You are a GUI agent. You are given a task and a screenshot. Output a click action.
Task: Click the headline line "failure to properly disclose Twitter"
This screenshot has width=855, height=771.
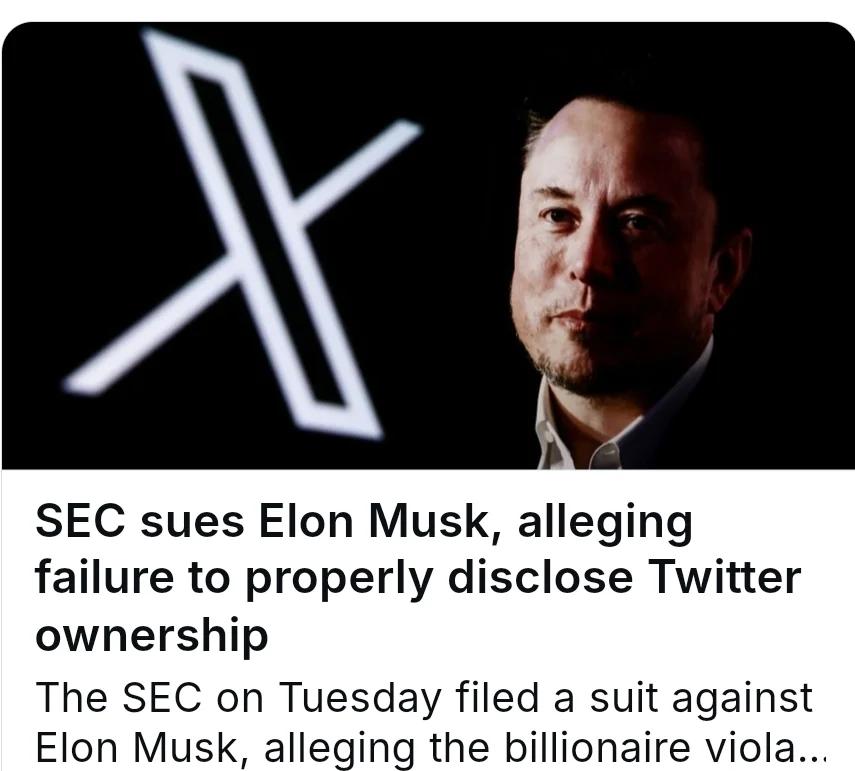[x=418, y=579]
